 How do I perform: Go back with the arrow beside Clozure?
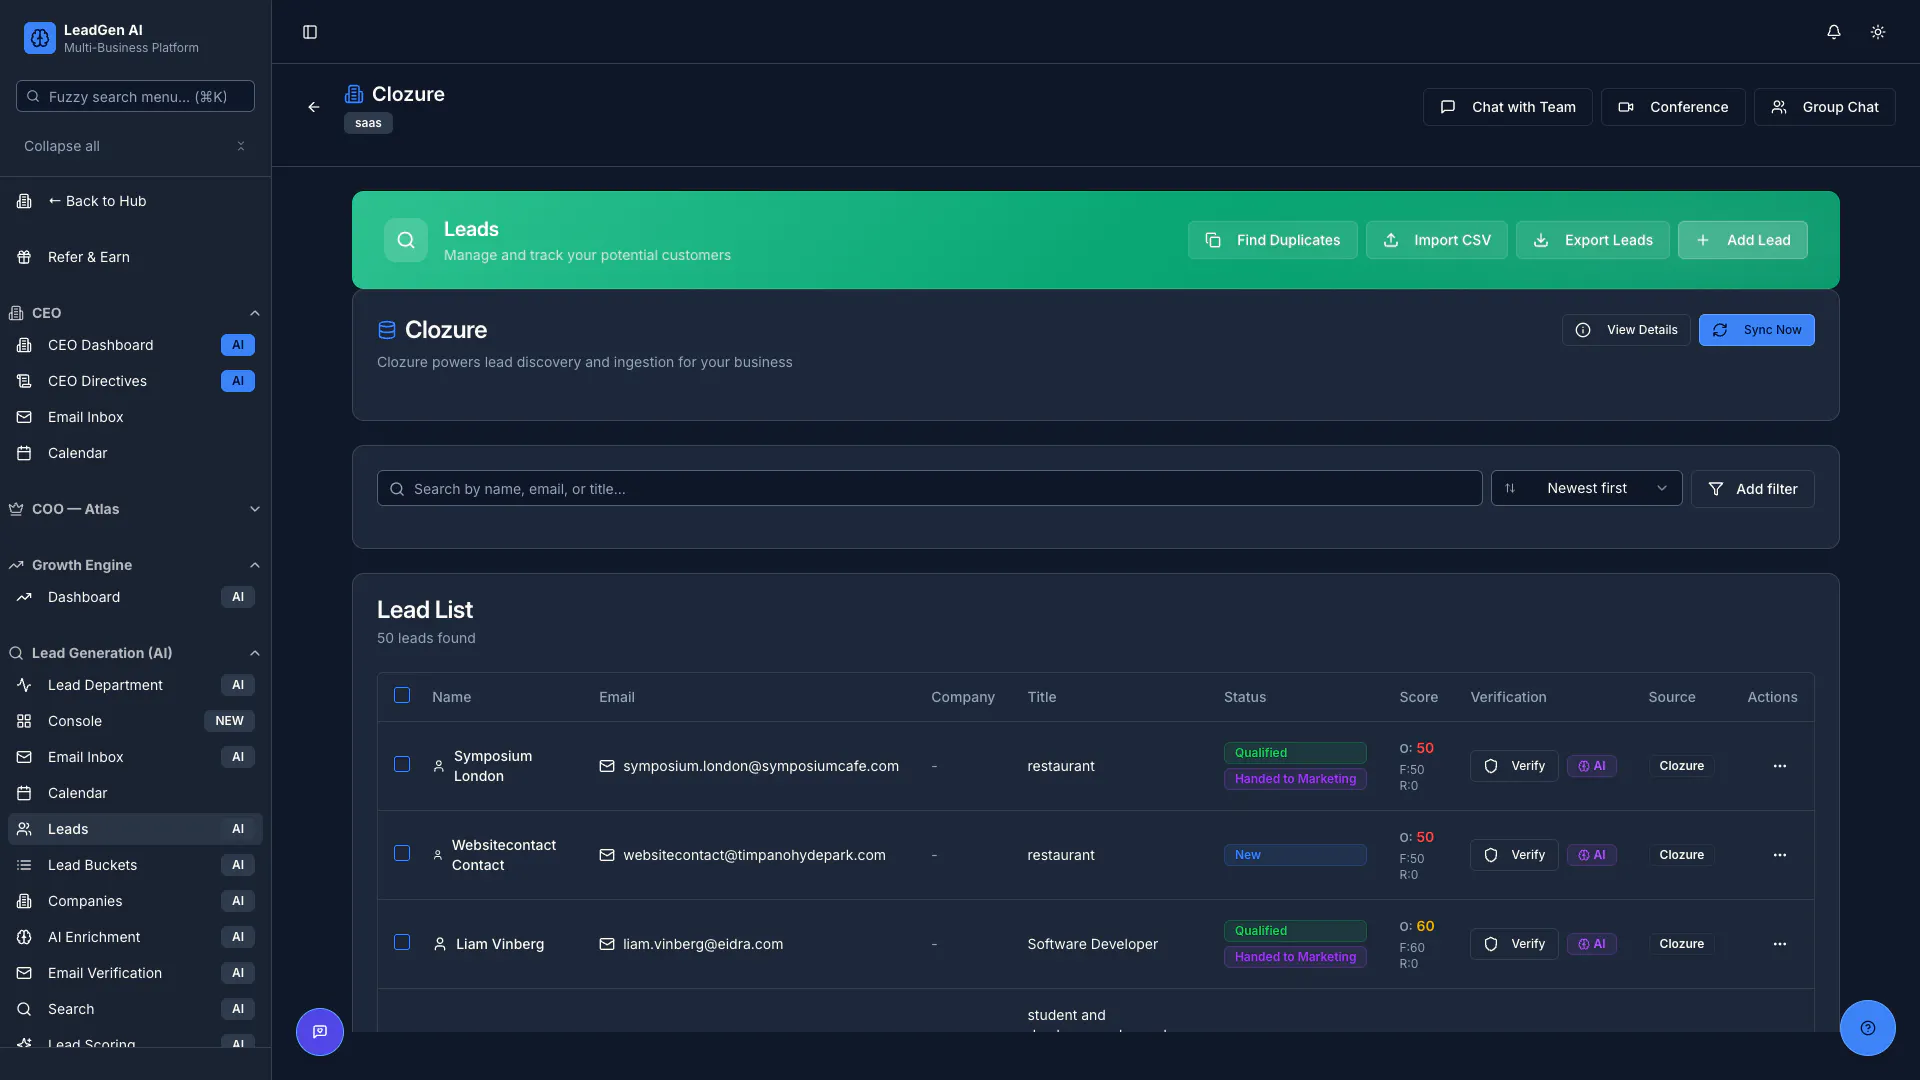pos(314,107)
